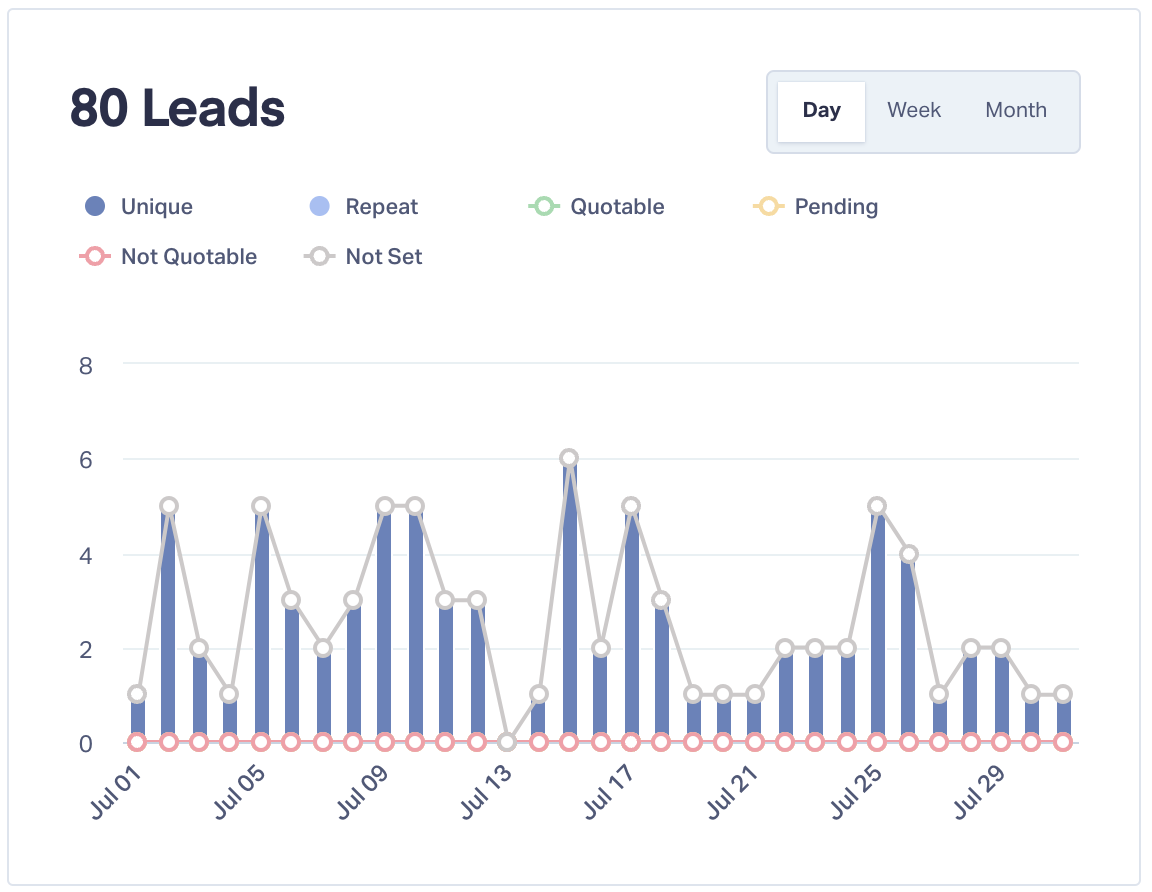Viewport: 1152px width, 892px height.
Task: Toggle the Not Set series legend
Action: [363, 256]
